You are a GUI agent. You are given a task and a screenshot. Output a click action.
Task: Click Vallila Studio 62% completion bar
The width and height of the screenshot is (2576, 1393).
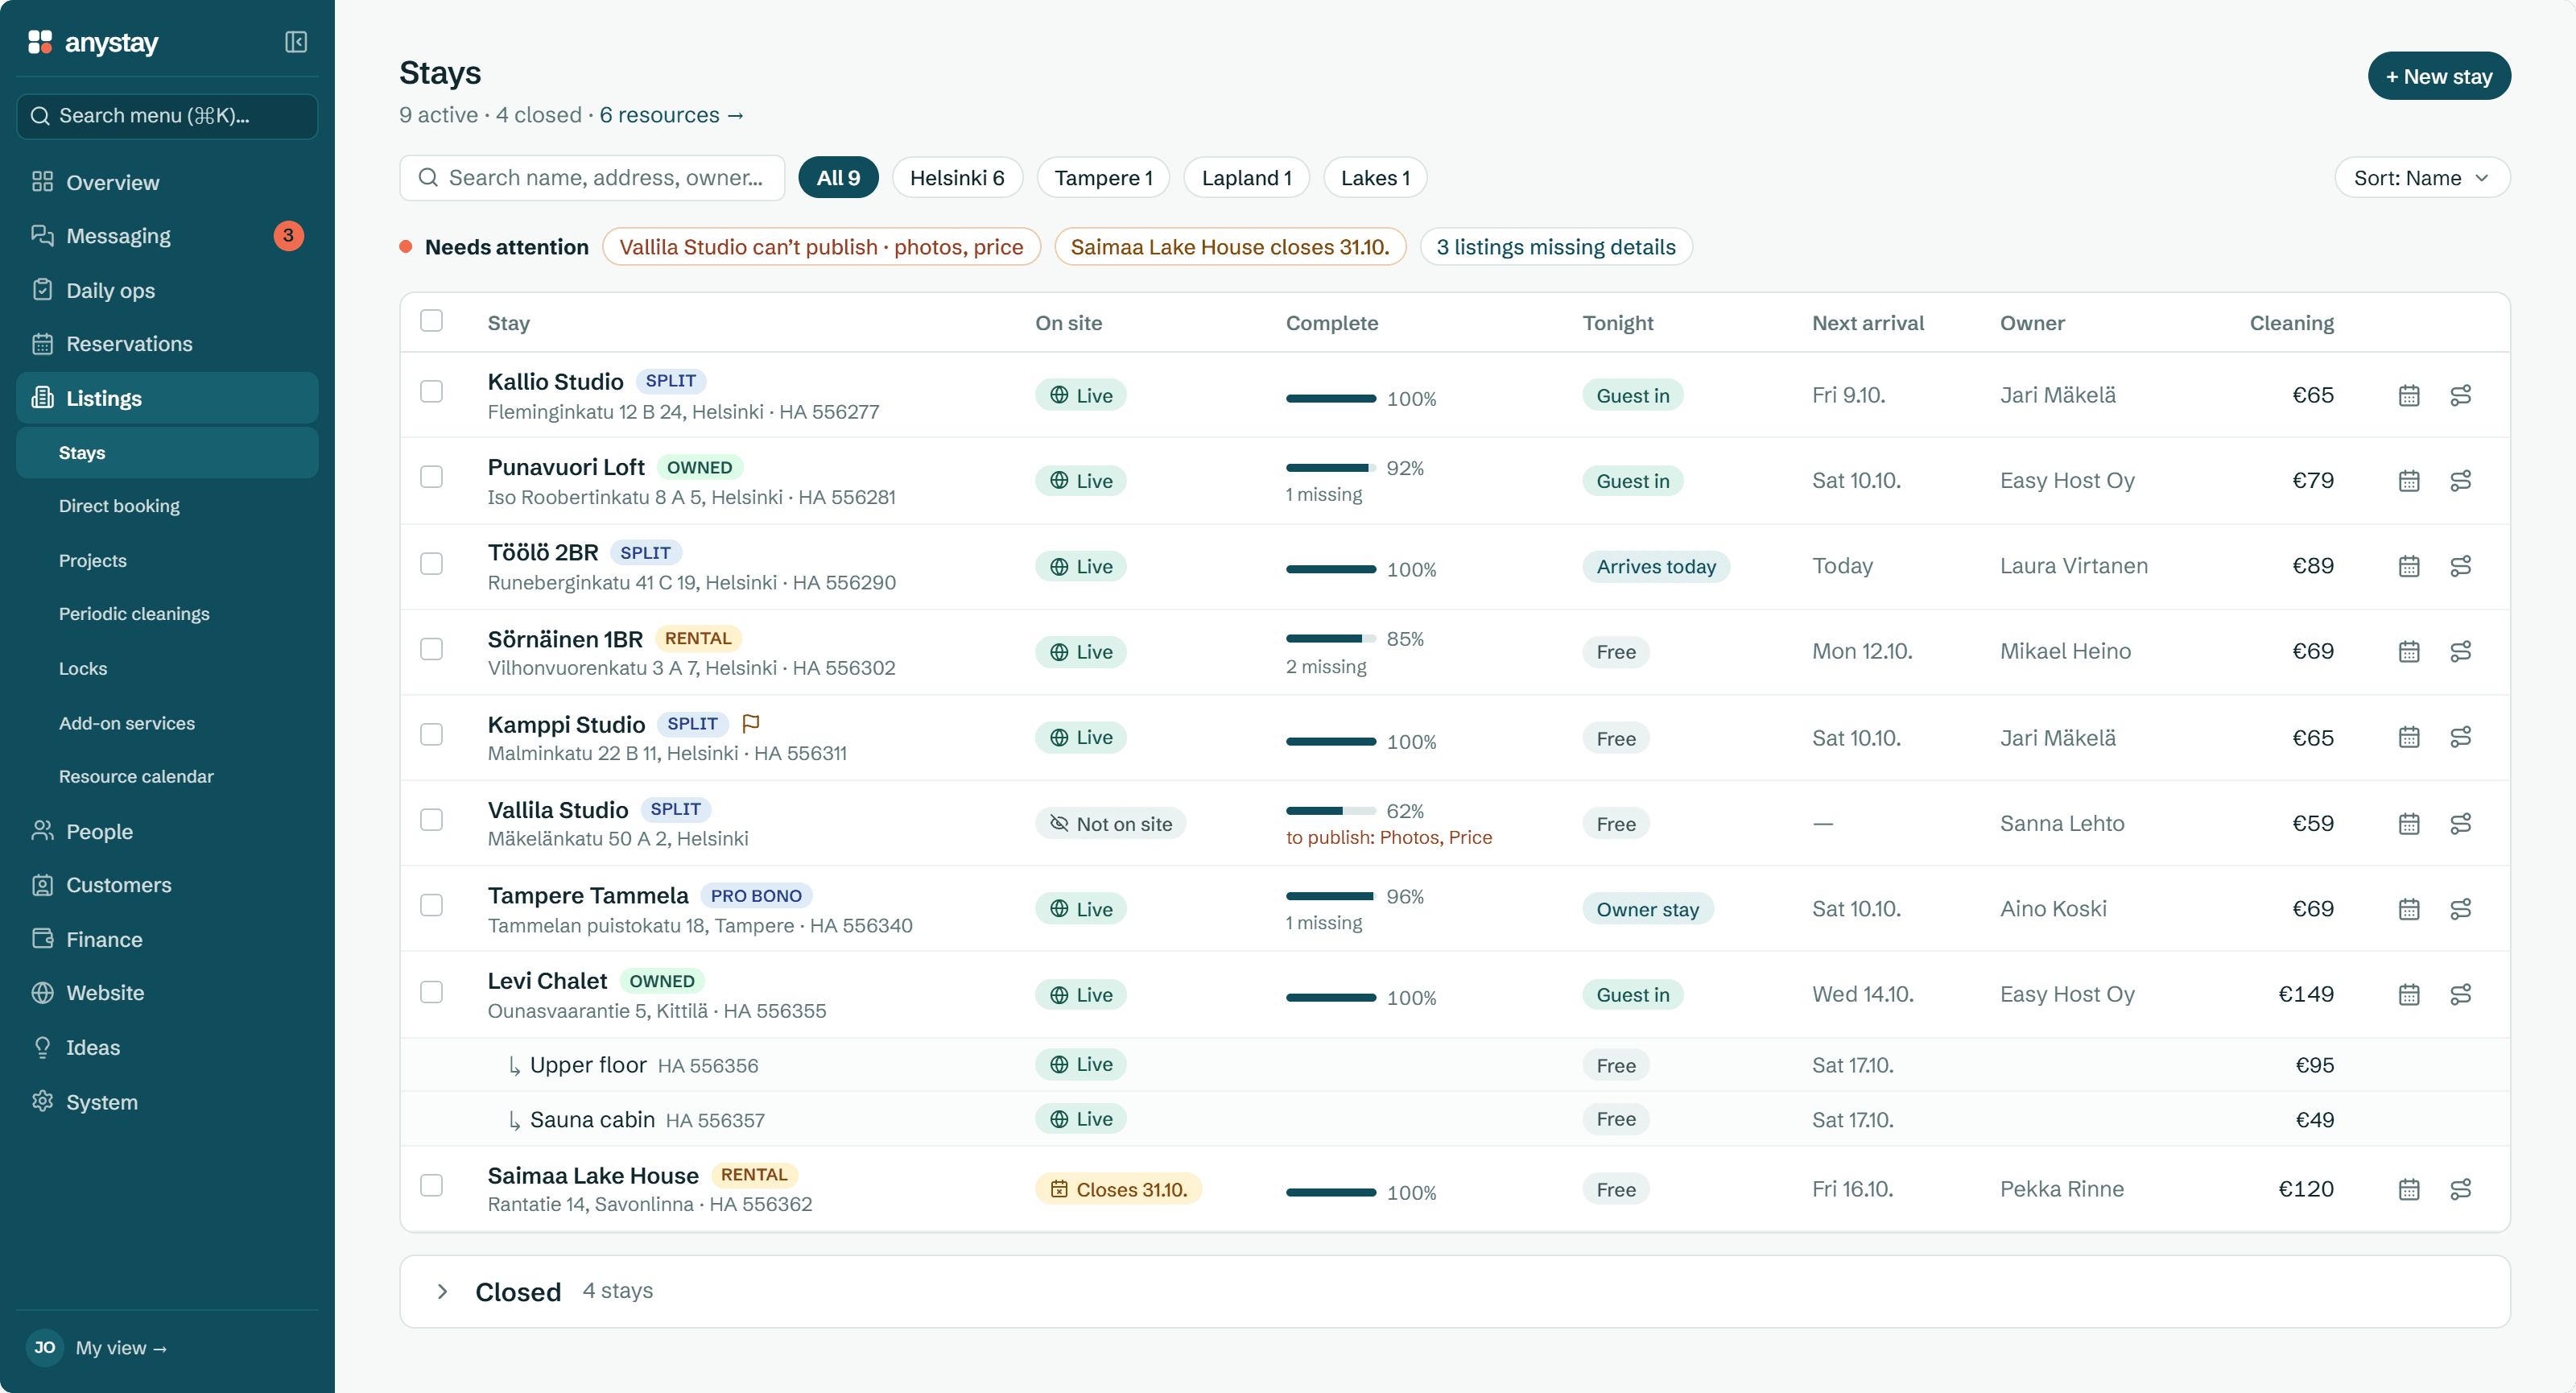click(1331, 811)
